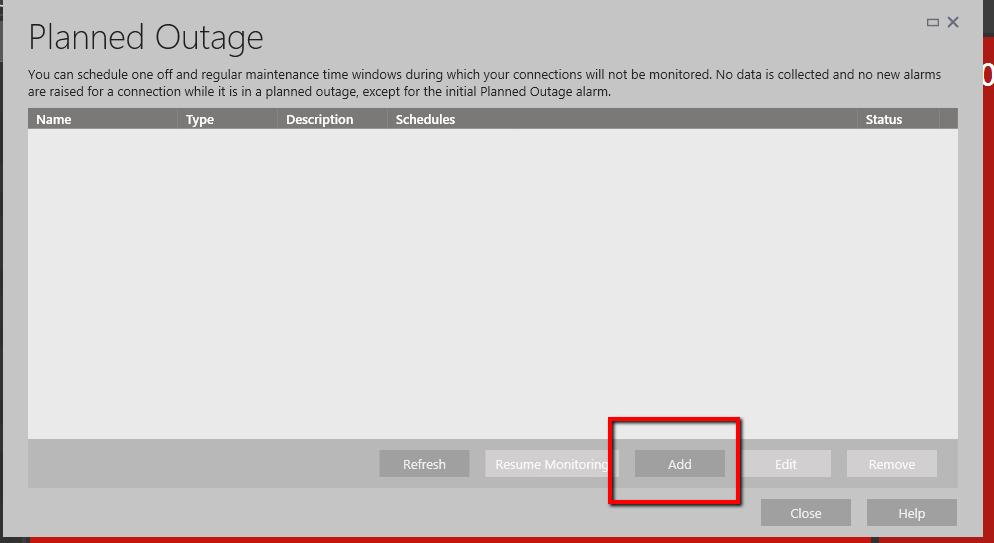Click the Planned Outage title heading
Screen dimensions: 994x543
[146, 38]
